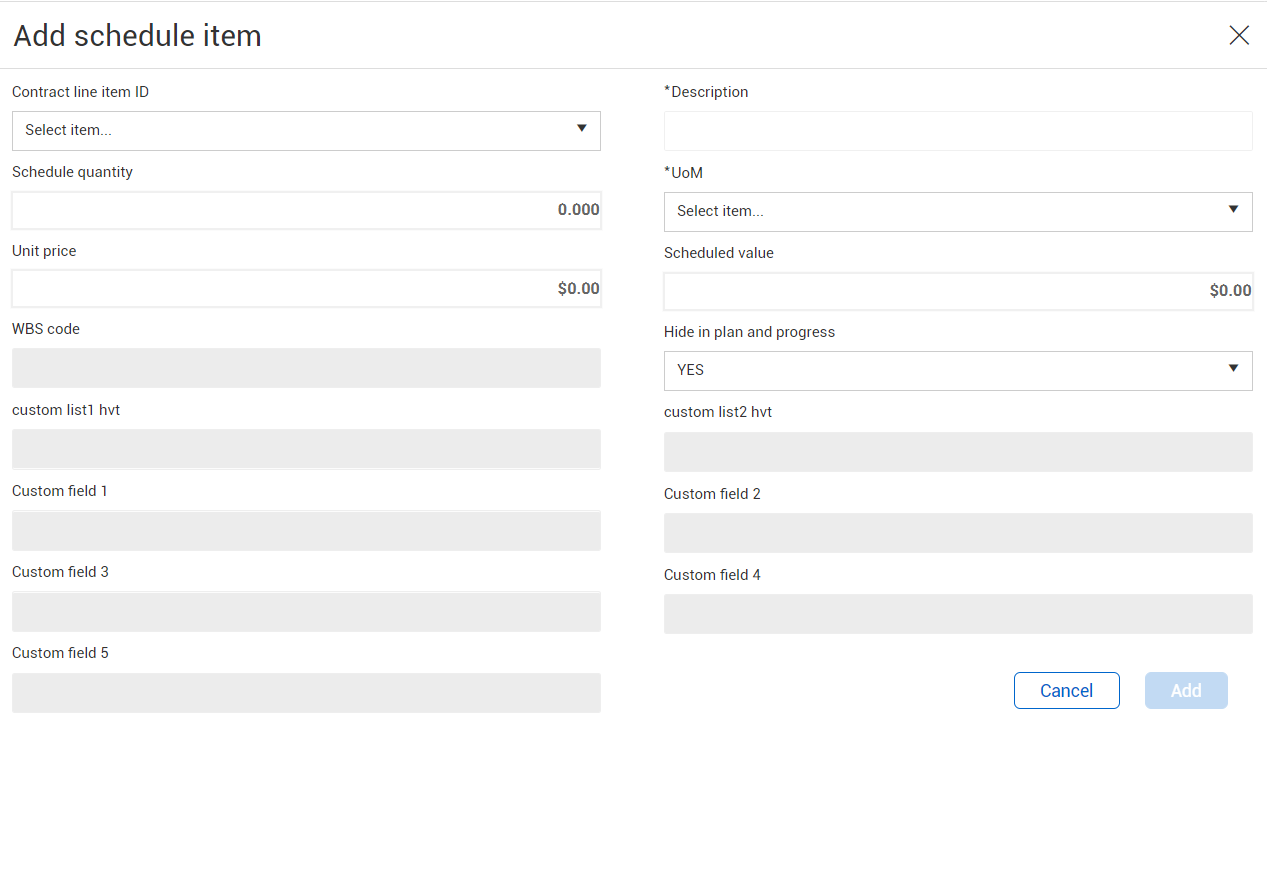Image resolution: width=1267 pixels, height=880 pixels.
Task: Click the custom list1 hvt field
Action: (306, 449)
